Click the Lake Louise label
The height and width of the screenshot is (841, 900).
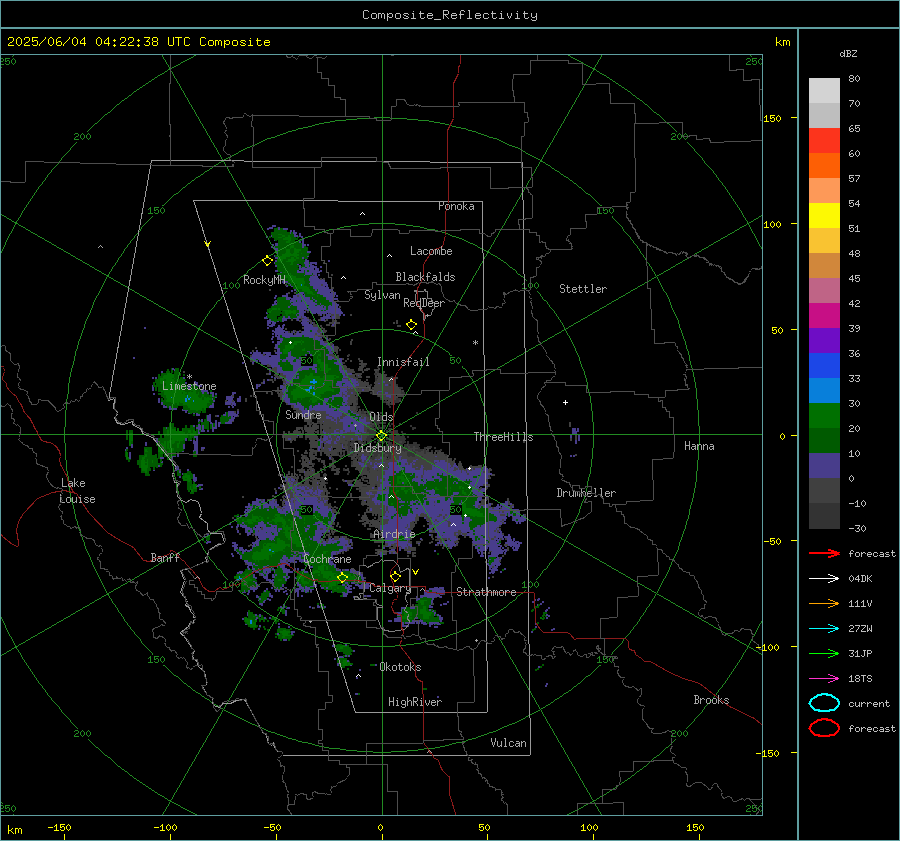pyautogui.click(x=77, y=491)
